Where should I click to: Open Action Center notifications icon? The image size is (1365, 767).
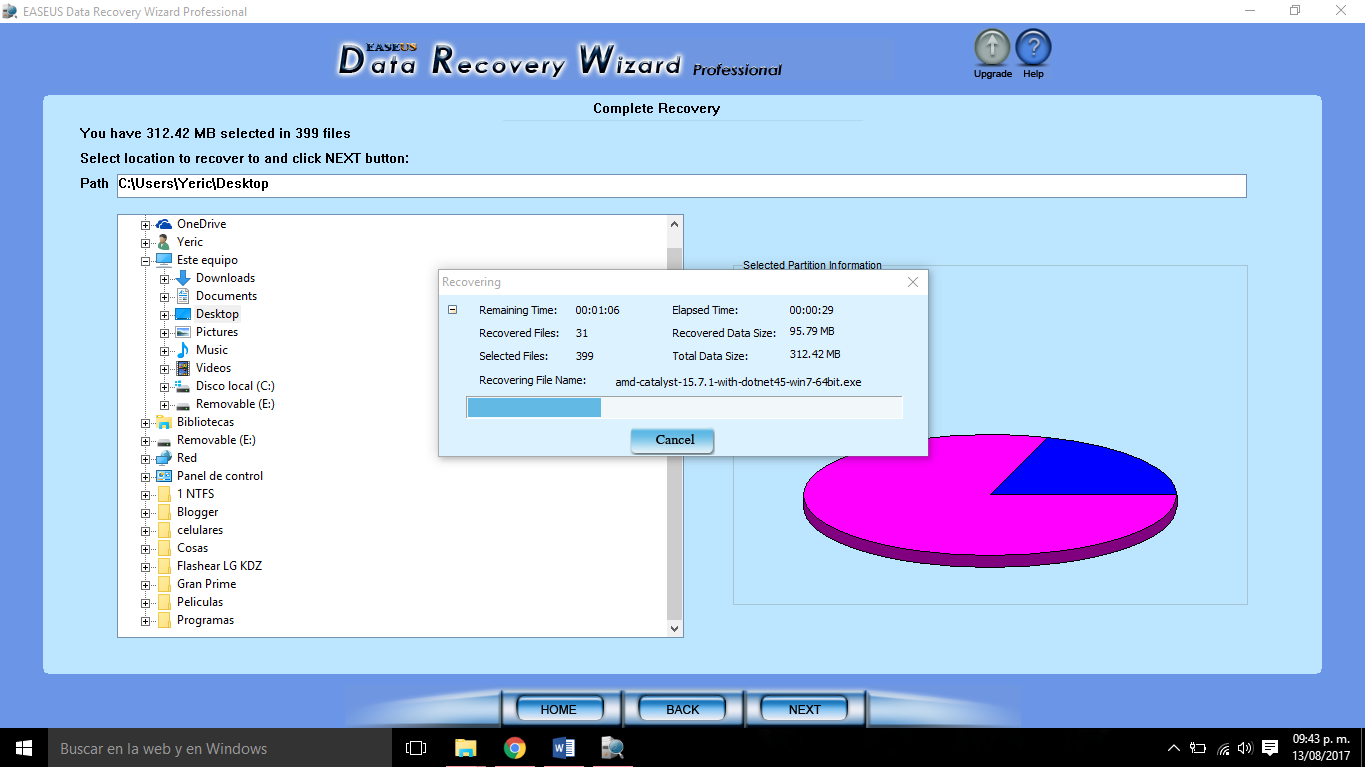click(1270, 748)
